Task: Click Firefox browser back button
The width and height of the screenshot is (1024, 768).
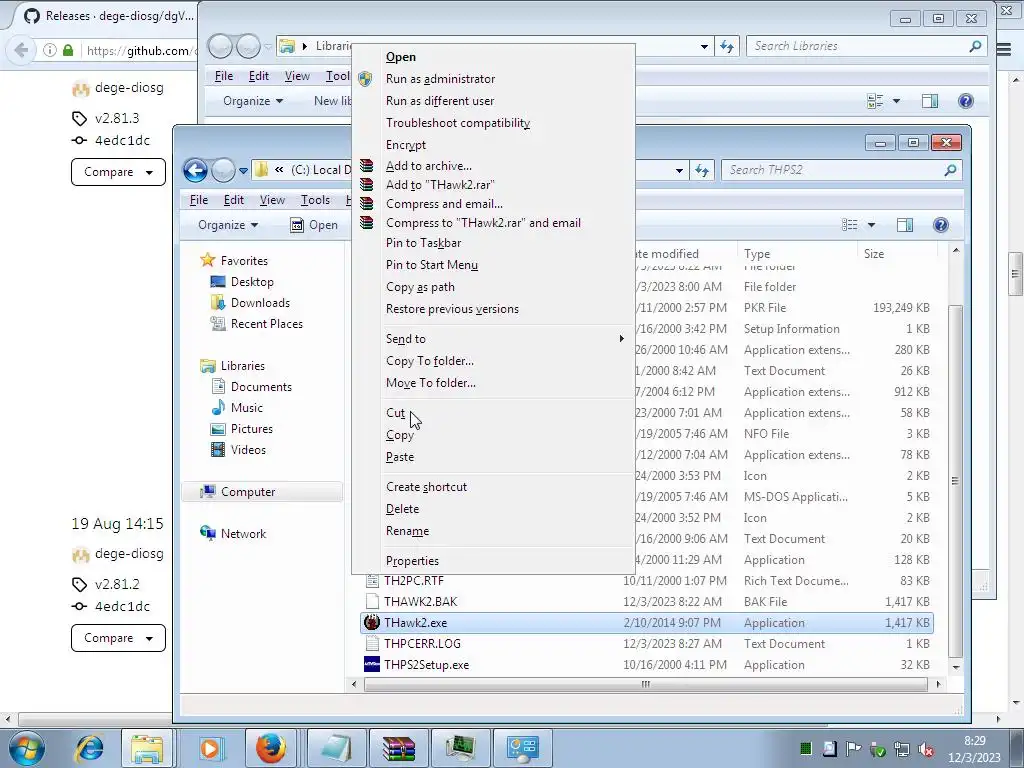Action: click(20, 50)
